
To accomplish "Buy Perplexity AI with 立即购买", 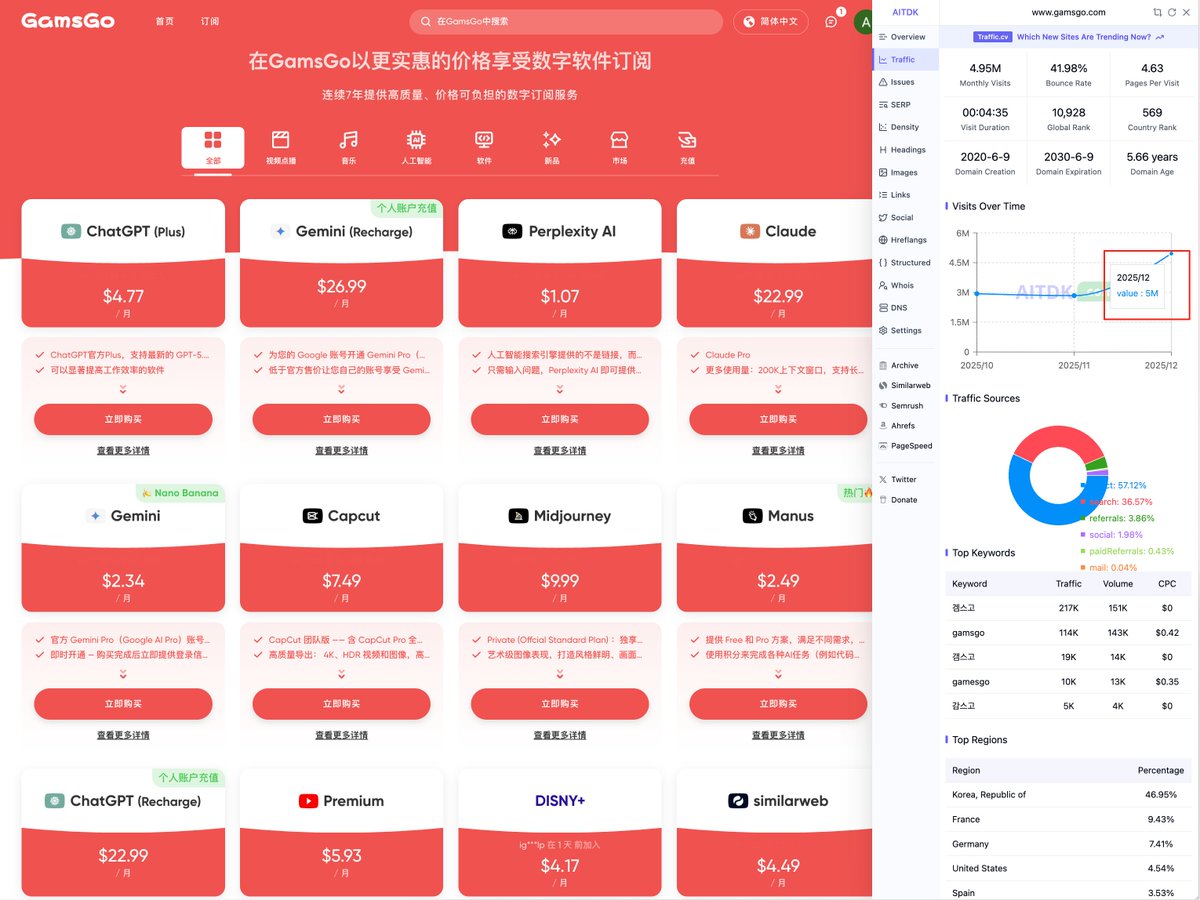I will [560, 419].
